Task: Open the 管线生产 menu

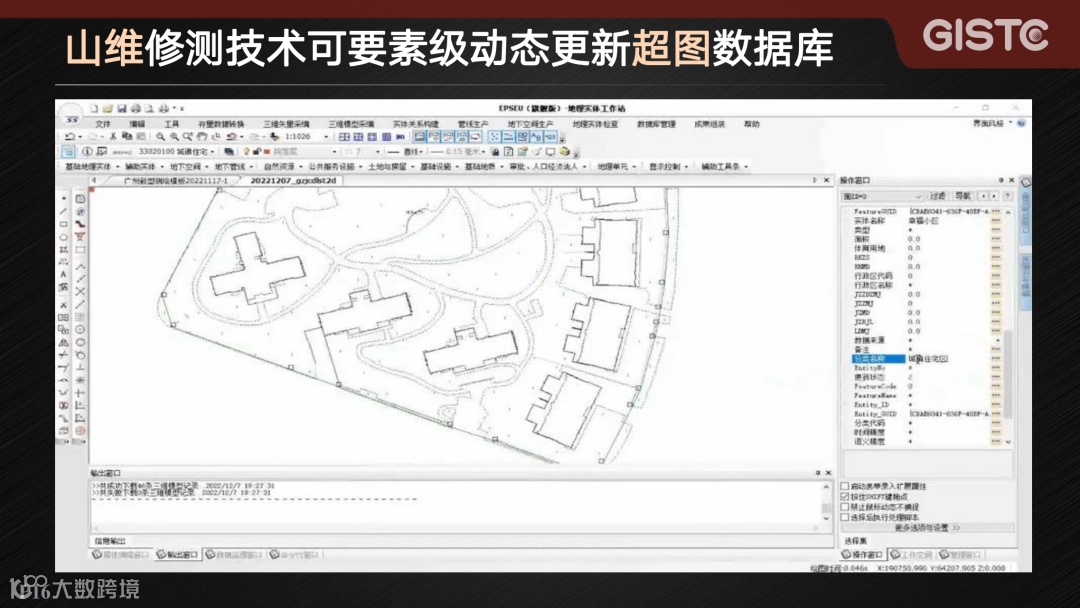Action: (472, 124)
